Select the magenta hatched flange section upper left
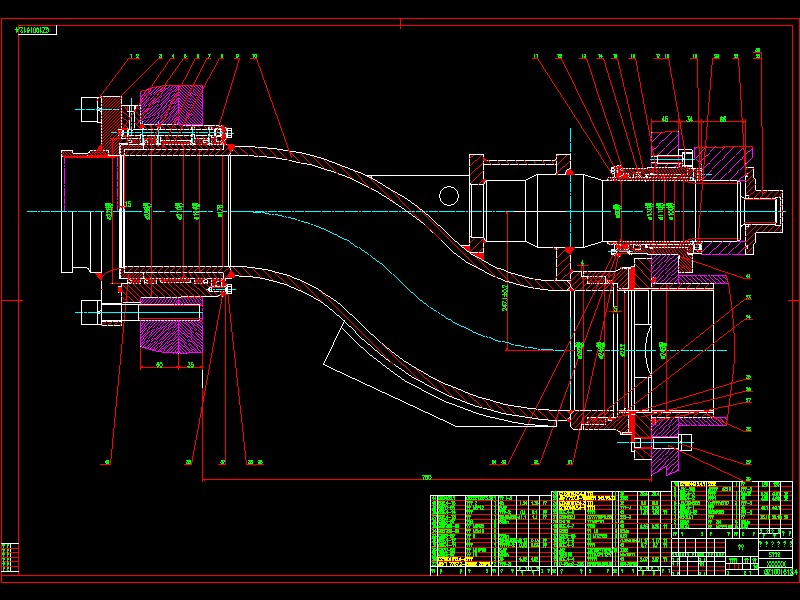Screen dimensions: 800x600 click(175, 105)
